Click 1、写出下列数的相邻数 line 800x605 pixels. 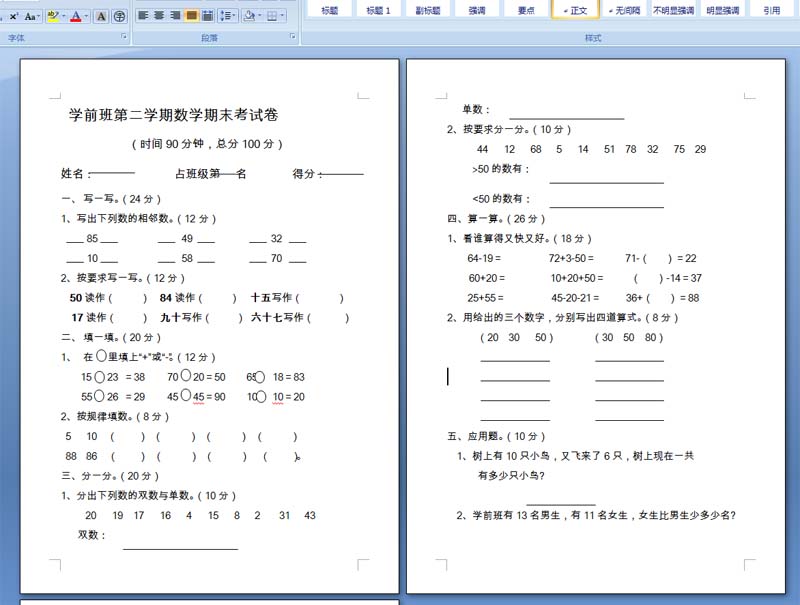[x=139, y=219]
